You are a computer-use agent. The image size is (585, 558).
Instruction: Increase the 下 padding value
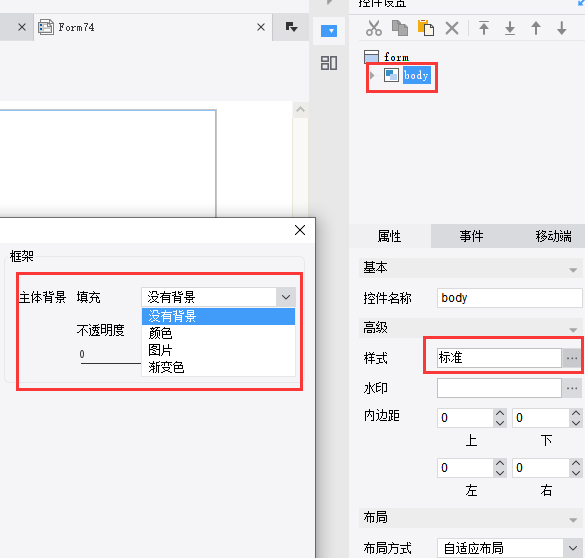click(x=576, y=413)
